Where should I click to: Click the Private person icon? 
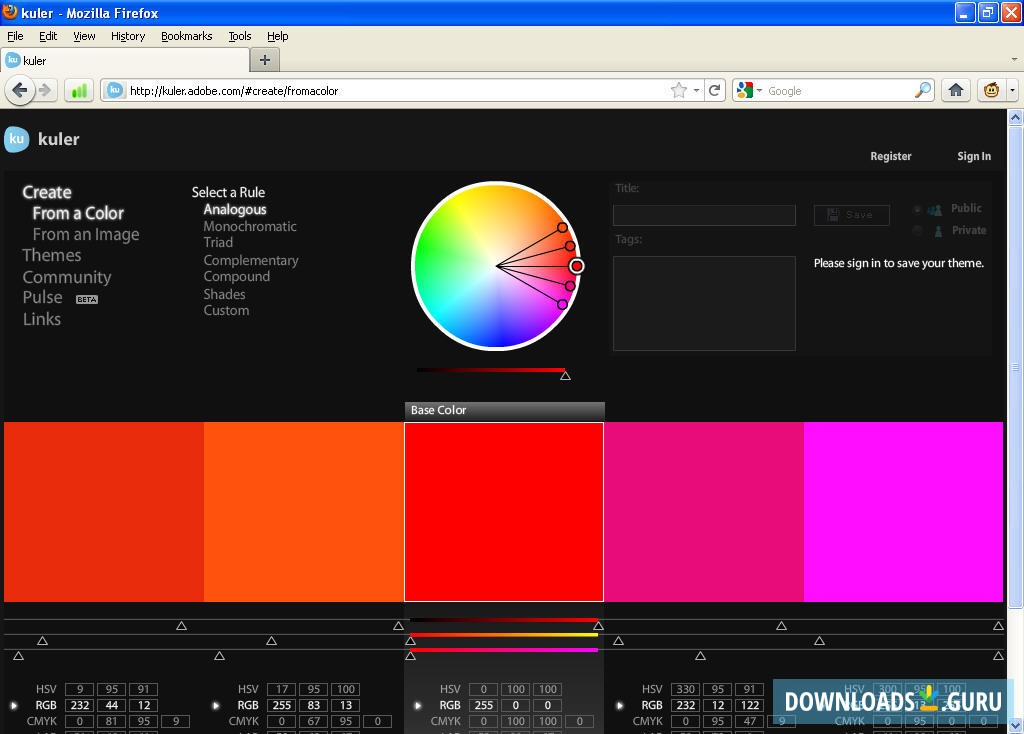pos(938,230)
